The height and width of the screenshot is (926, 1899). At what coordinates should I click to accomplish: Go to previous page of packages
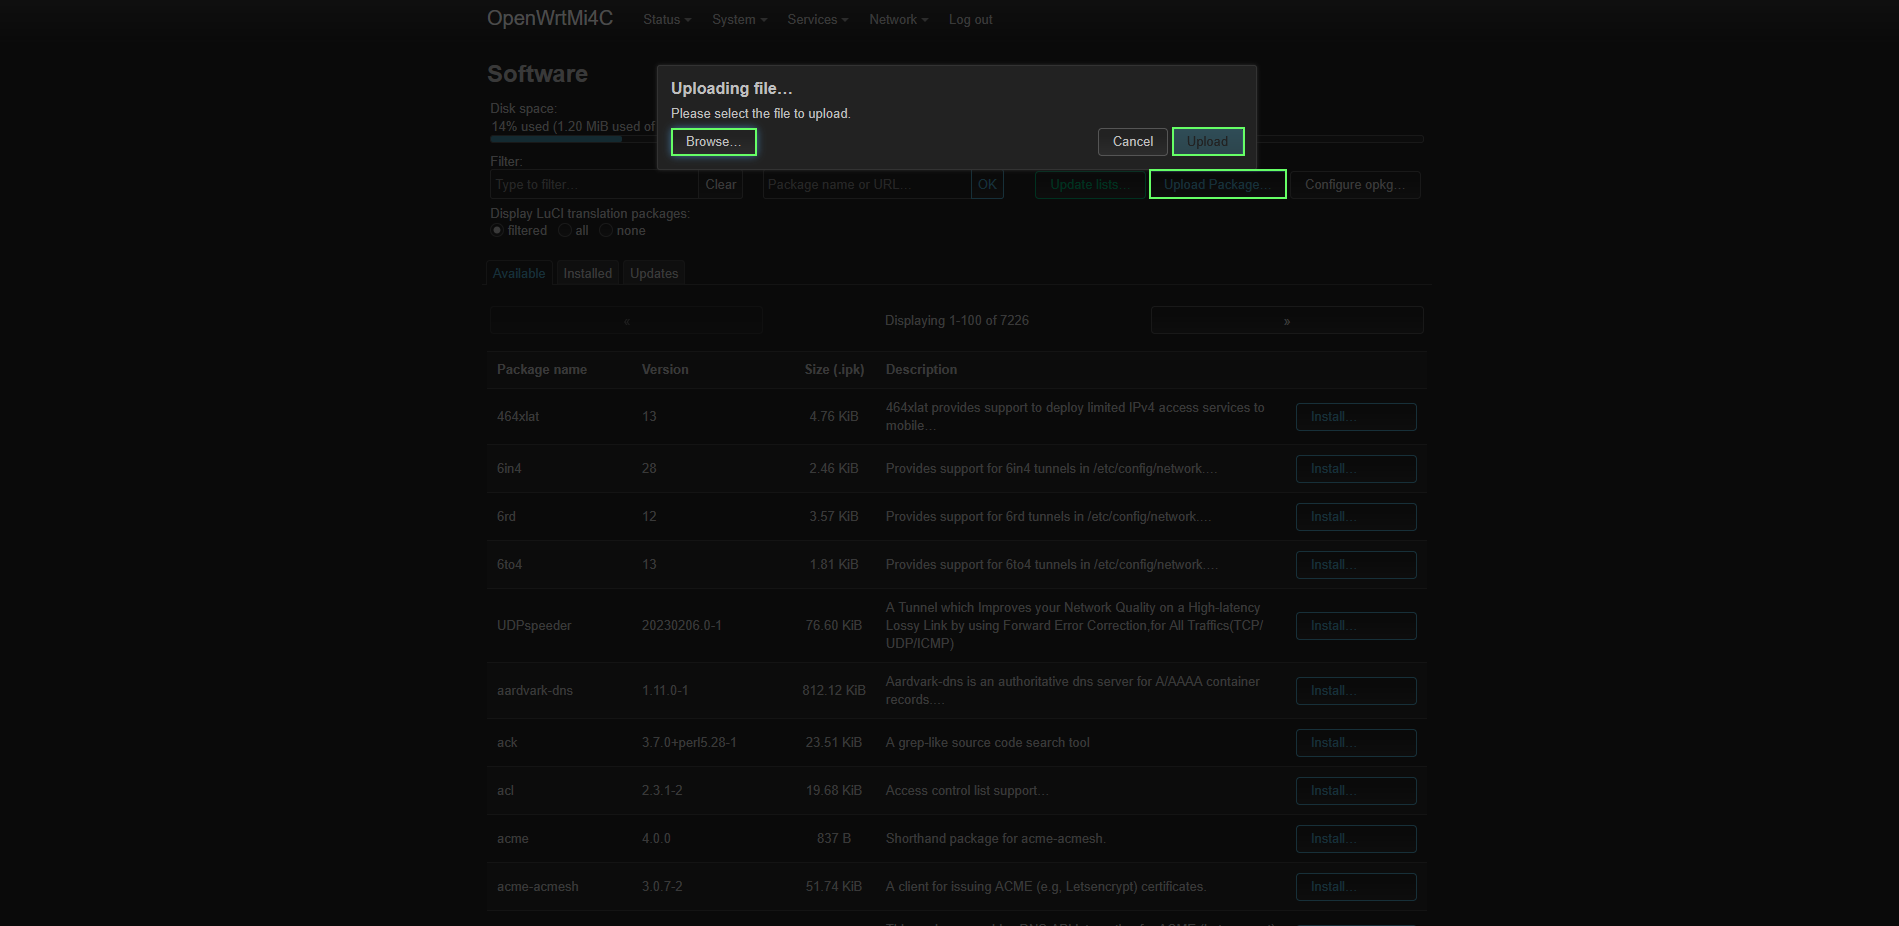pyautogui.click(x=626, y=321)
